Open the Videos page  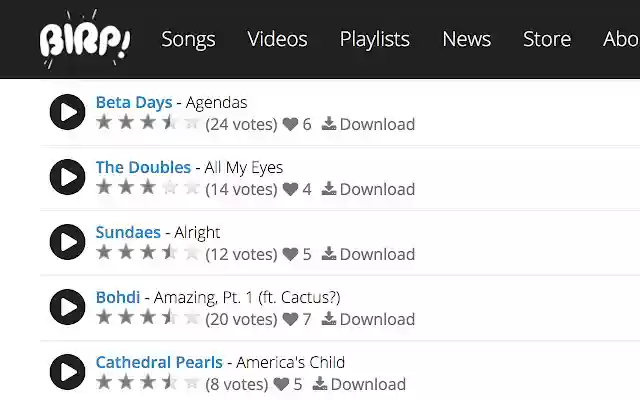277,39
